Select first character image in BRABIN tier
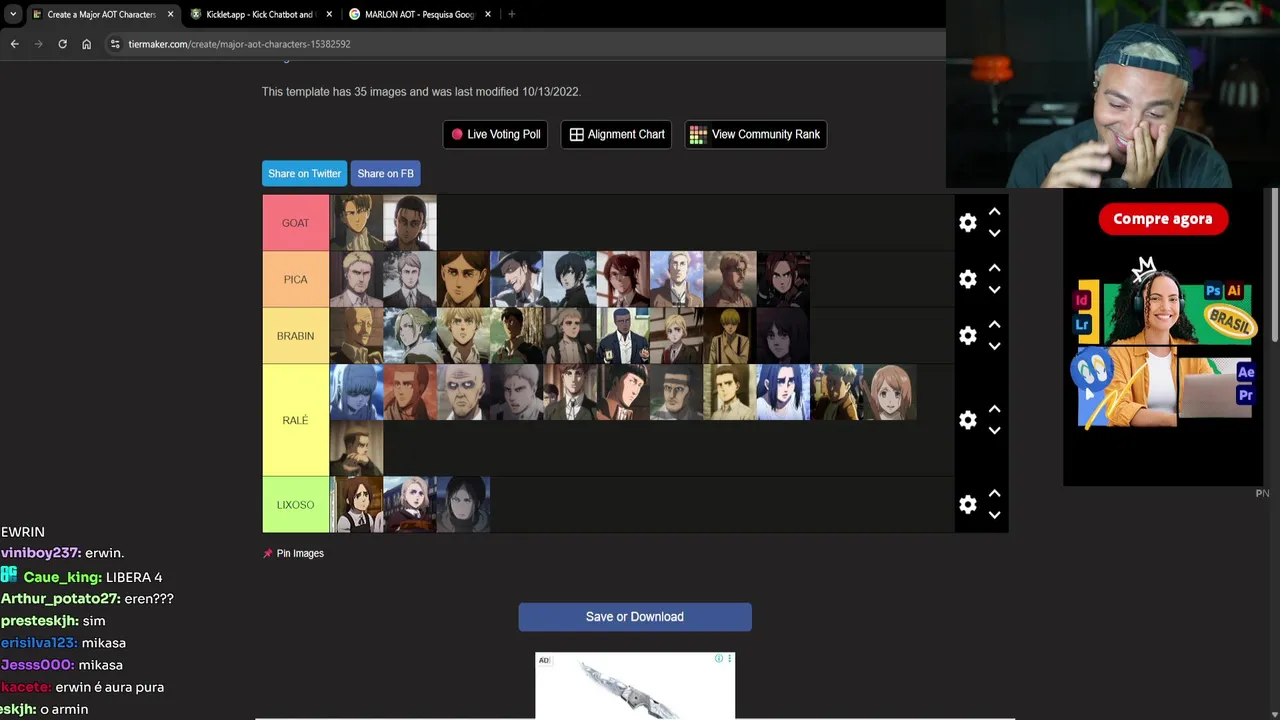1280x720 pixels. (357, 336)
